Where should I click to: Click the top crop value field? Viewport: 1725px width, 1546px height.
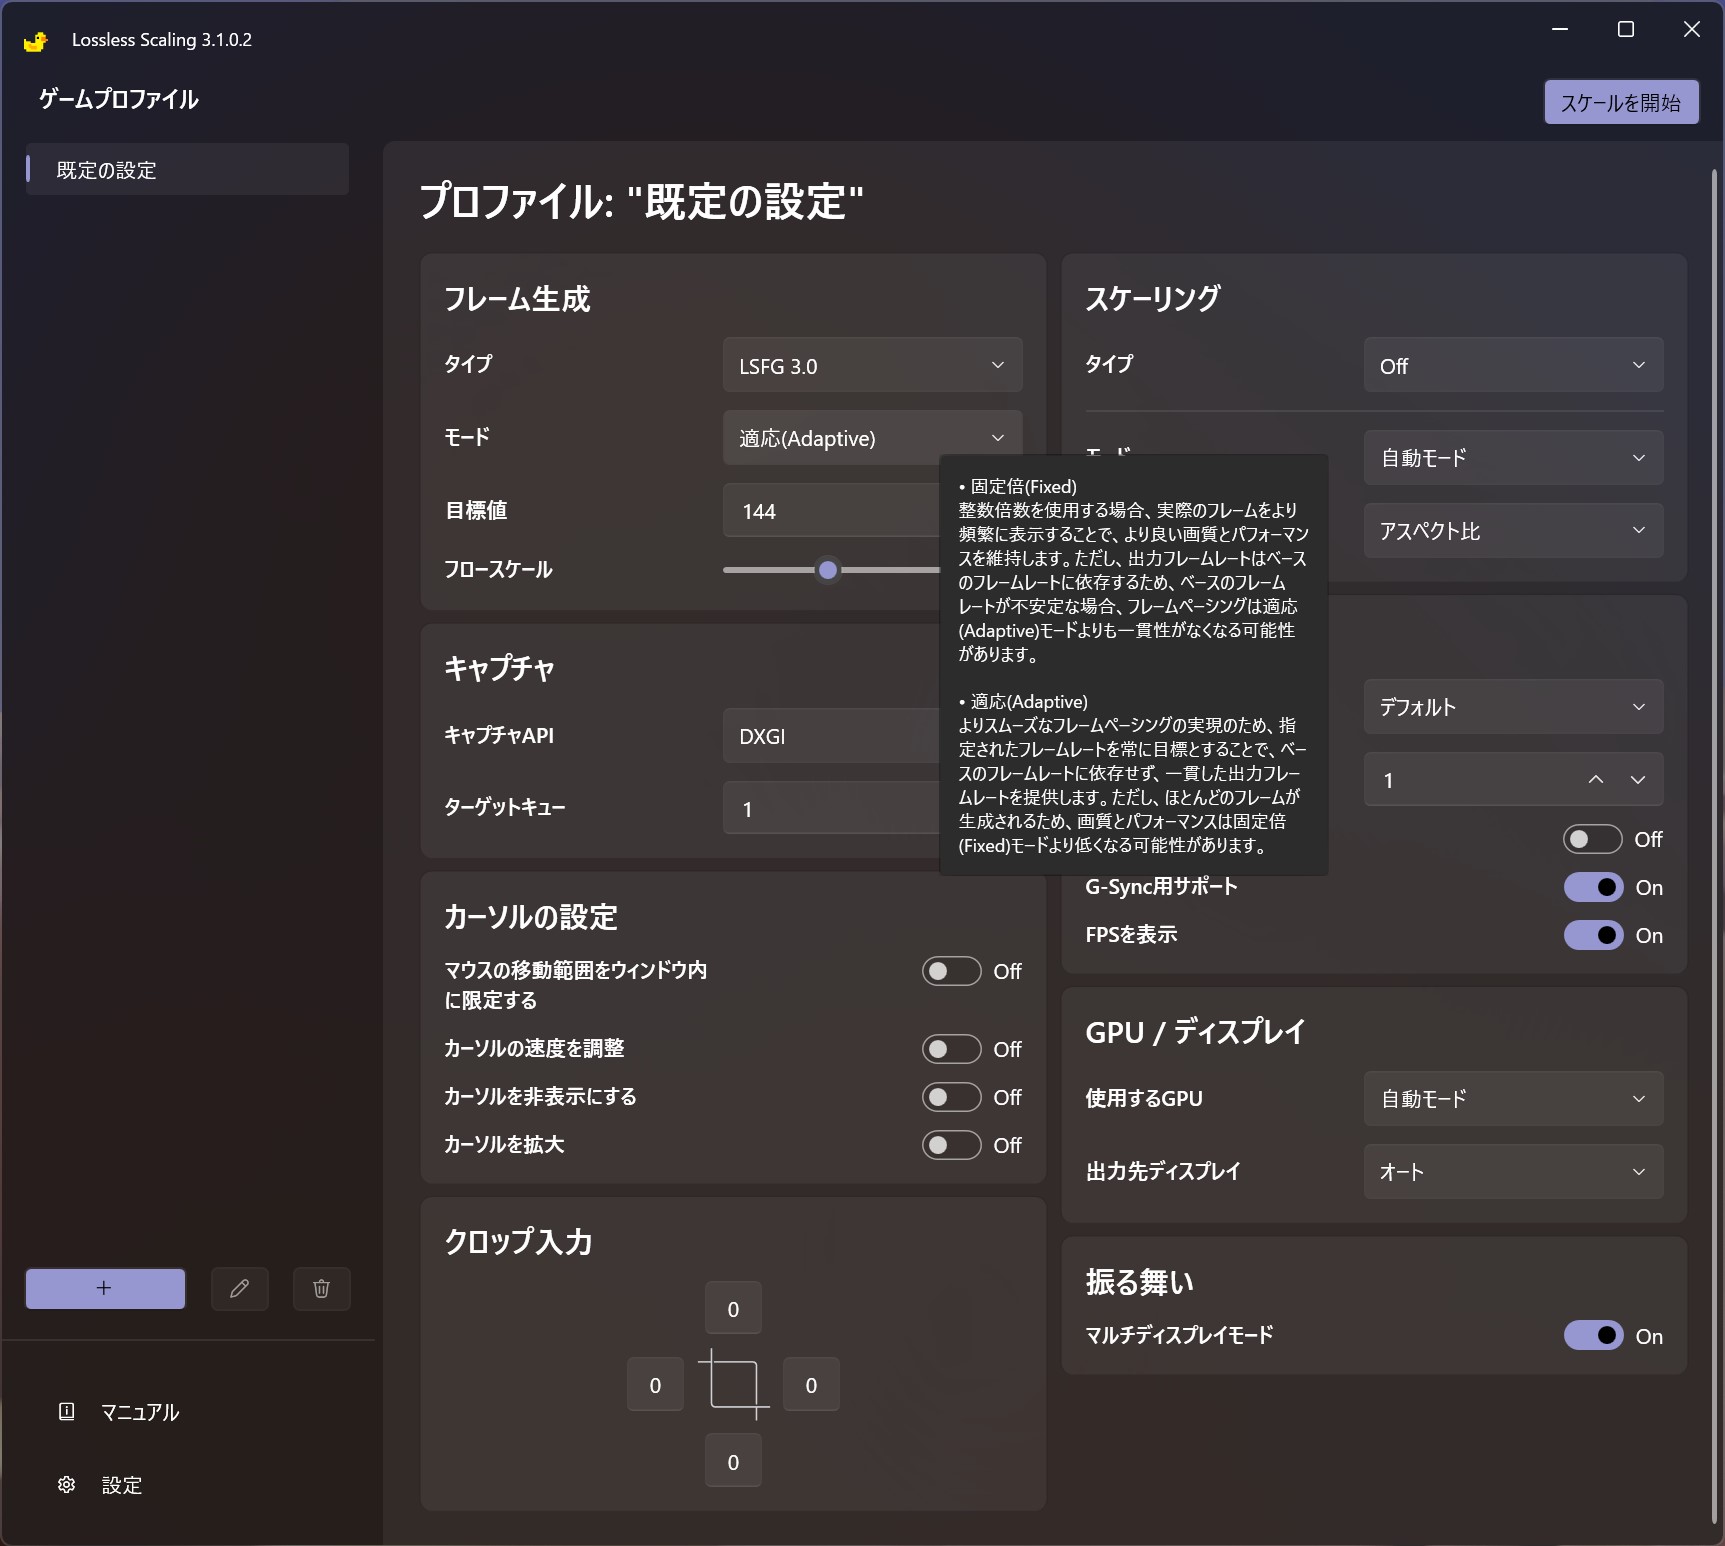[733, 1308]
